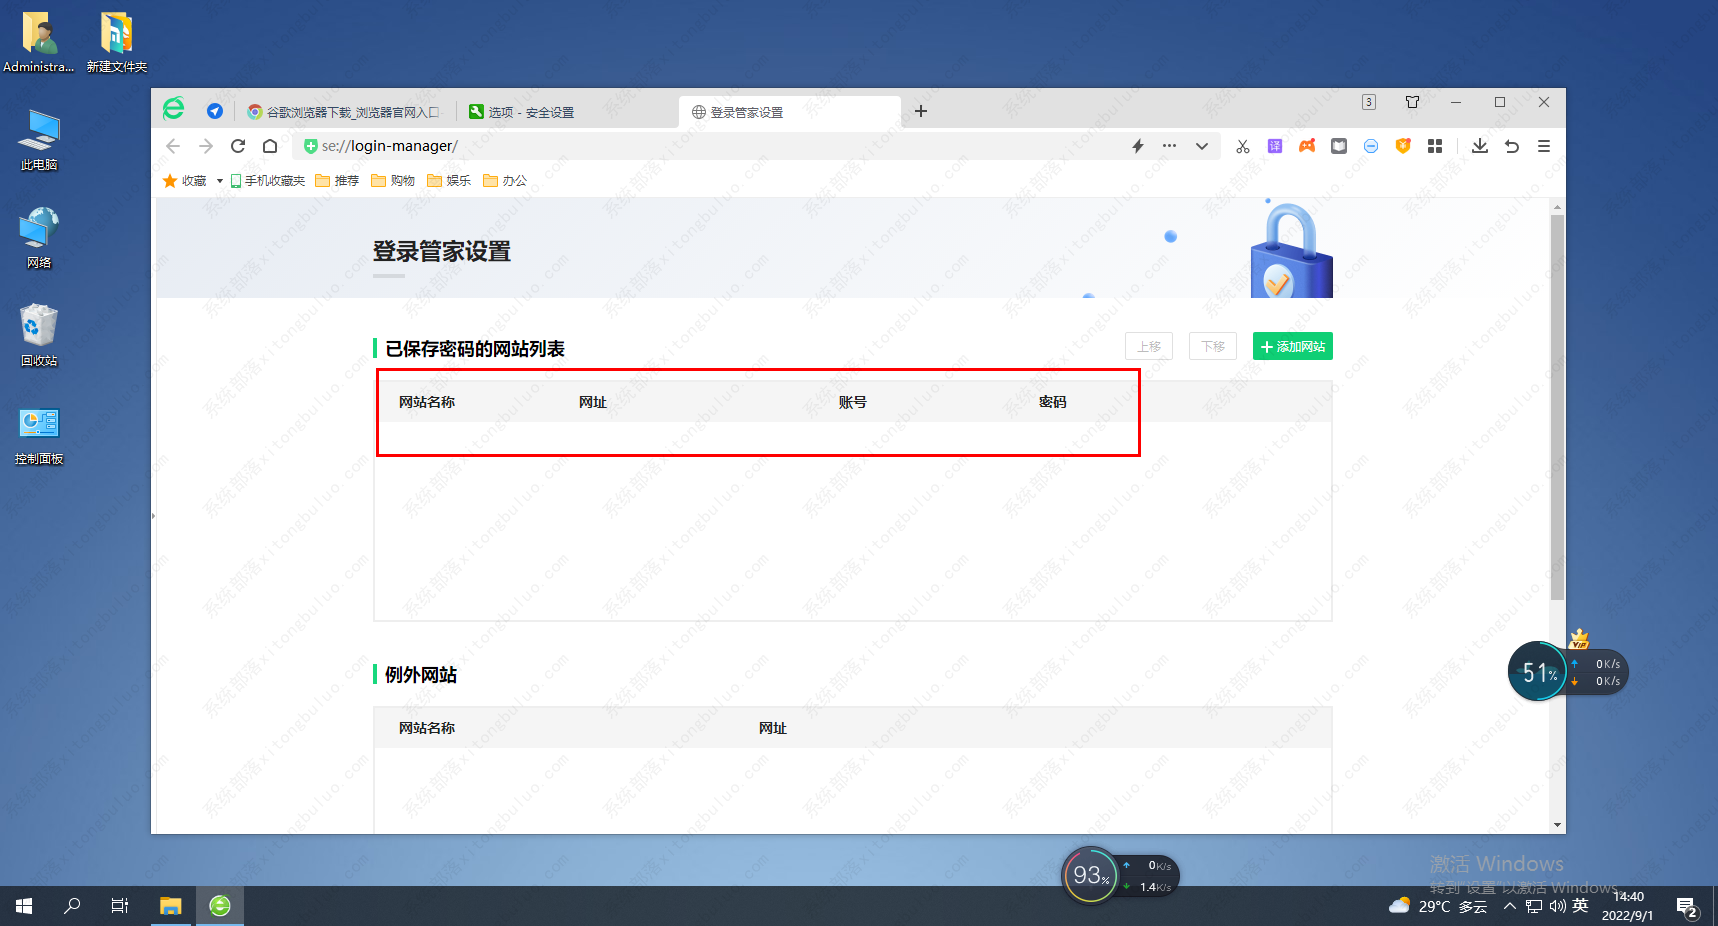Image resolution: width=1718 pixels, height=926 pixels.
Task: Open the browser home page
Action: coord(270,146)
